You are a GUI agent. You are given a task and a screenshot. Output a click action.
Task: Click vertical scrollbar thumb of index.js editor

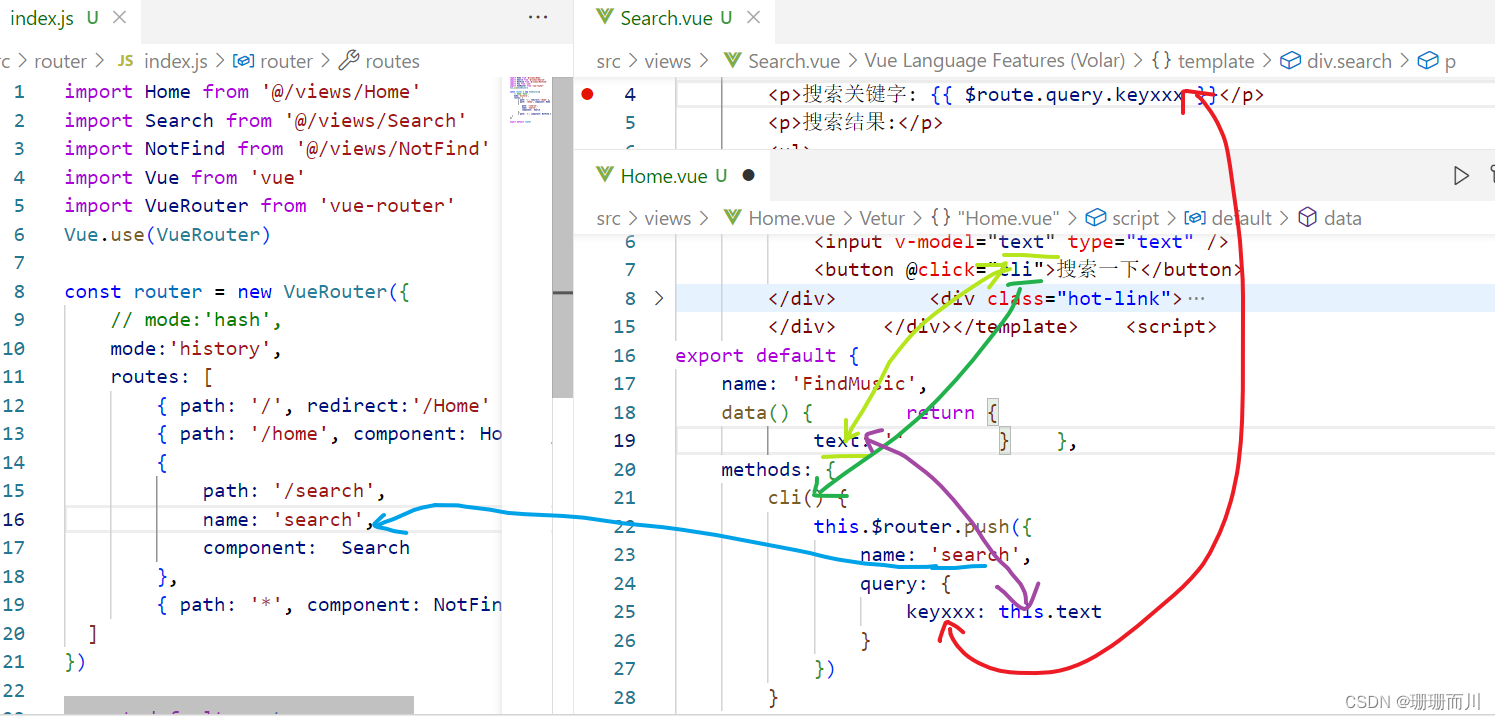[563, 238]
